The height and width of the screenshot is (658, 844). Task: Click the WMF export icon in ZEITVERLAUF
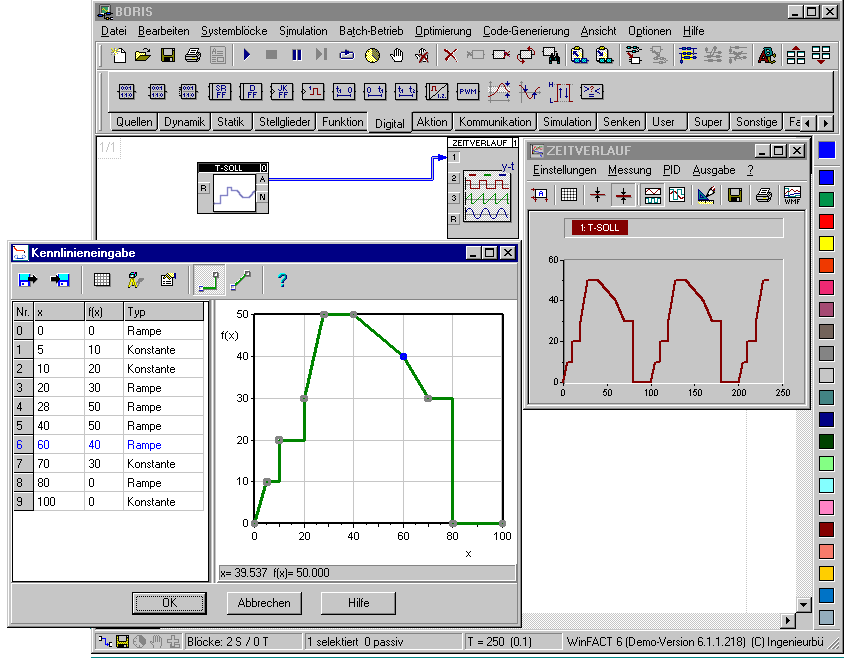click(792, 195)
